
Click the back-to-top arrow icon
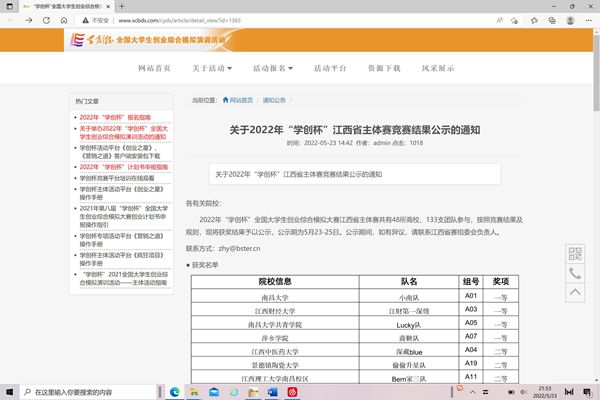(575, 292)
